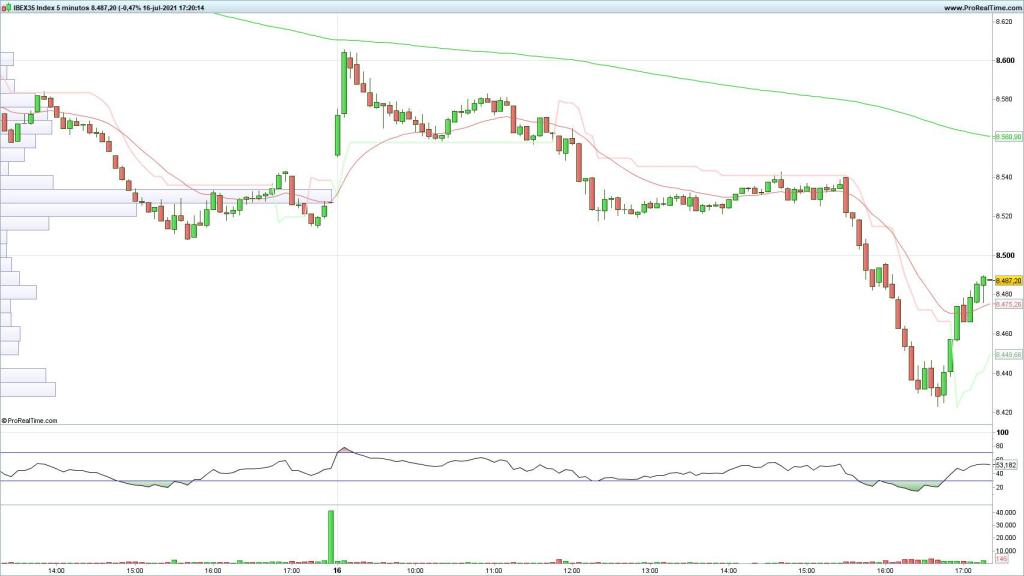Click the 53,182 oscillator value label
1024x576 pixels.
pos(1006,465)
